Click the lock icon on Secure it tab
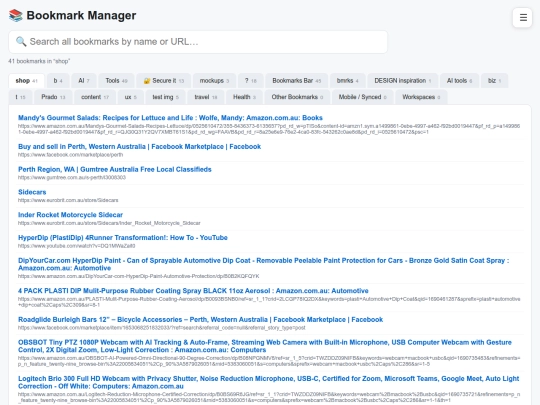Screen dimensions: 540x405 (147, 81)
